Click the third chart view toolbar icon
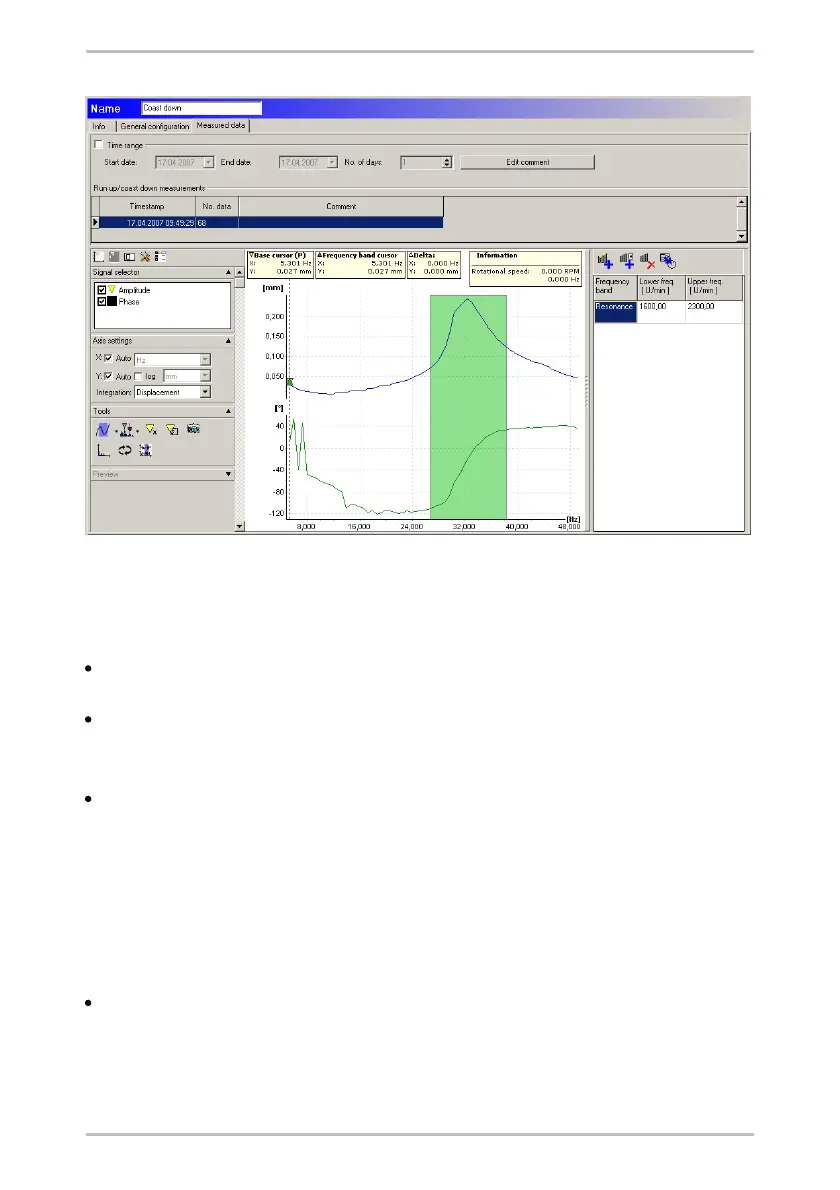The width and height of the screenshot is (840, 1190). [129, 257]
